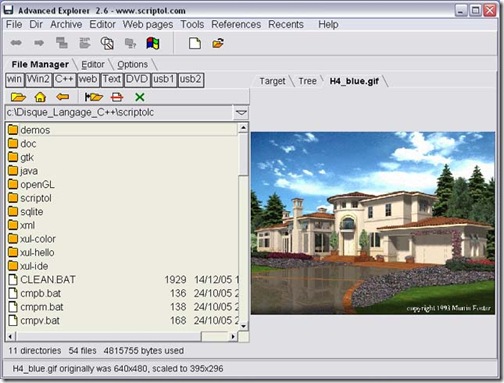Click the red printer icon
The width and height of the screenshot is (504, 383).
tap(117, 97)
